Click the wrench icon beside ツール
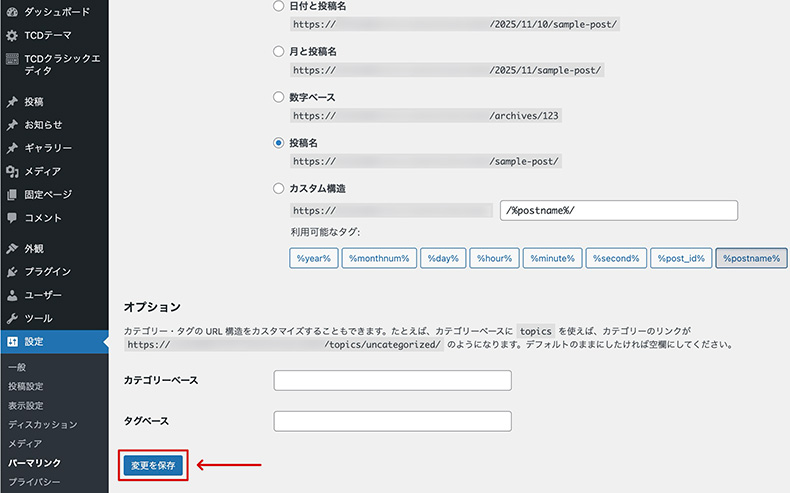790x493 pixels. tap(12, 318)
